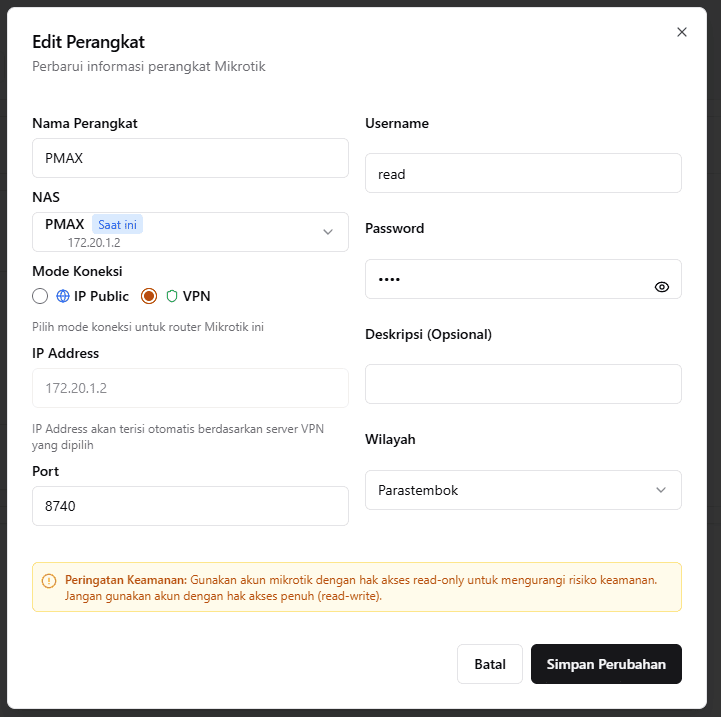Open the Wilayah dropdown showing Parastembok
This screenshot has width=721, height=717.
pos(523,490)
